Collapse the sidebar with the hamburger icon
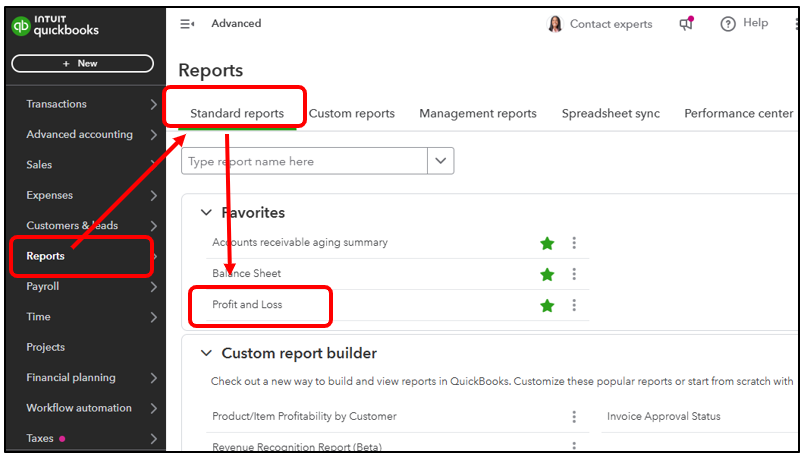The height and width of the screenshot is (459, 805). click(187, 24)
